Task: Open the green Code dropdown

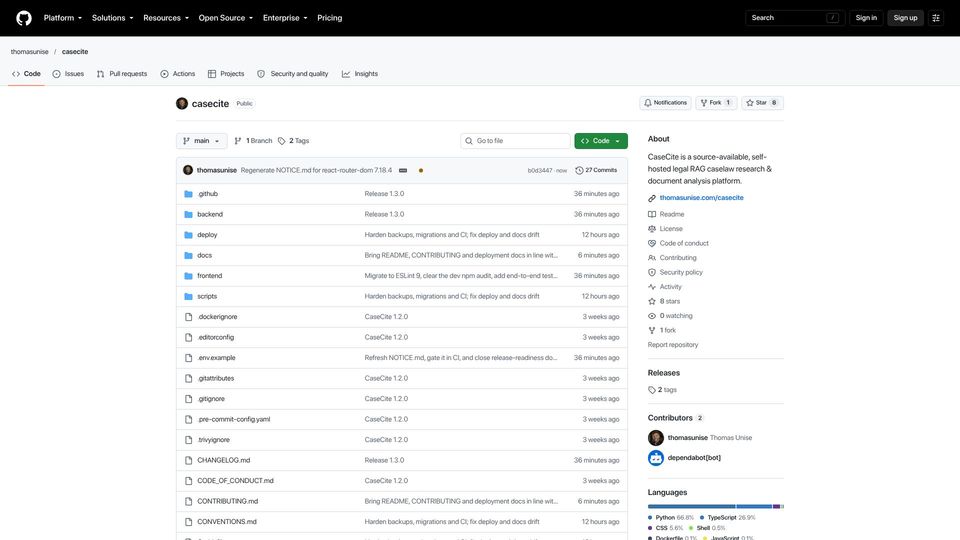Action: point(601,141)
